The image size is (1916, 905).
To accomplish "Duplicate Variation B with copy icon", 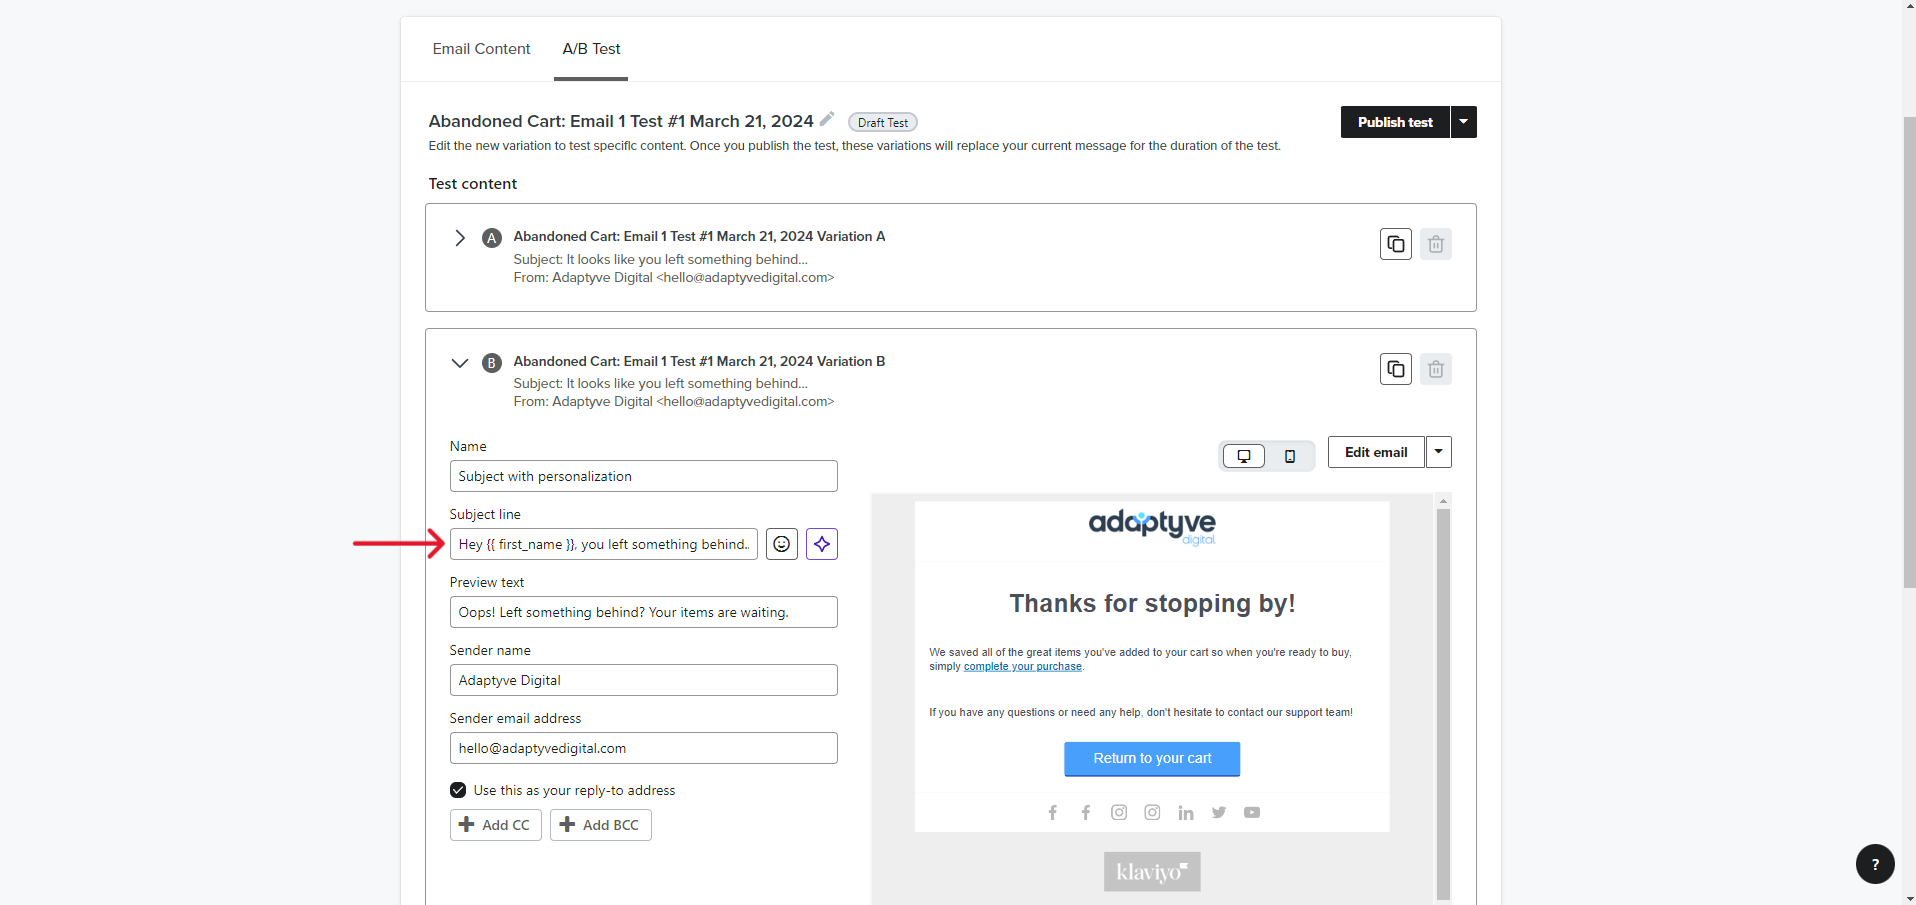I will point(1395,369).
